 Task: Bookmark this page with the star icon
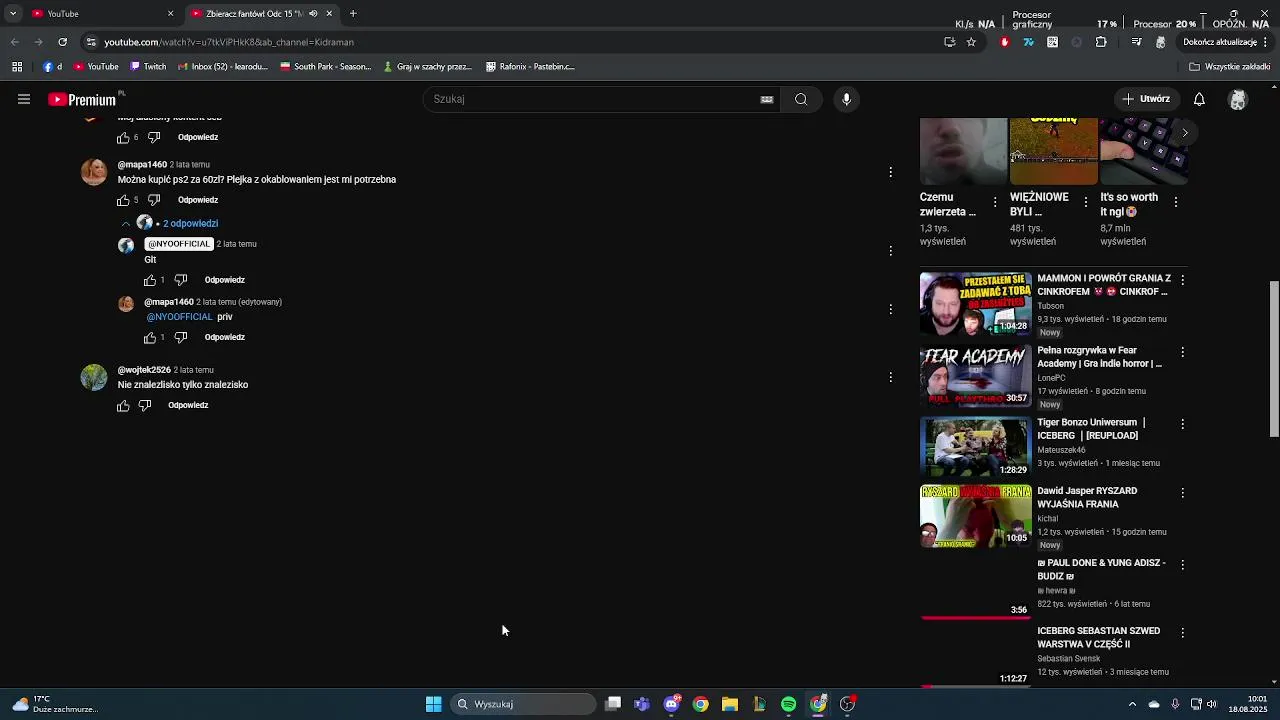(971, 42)
